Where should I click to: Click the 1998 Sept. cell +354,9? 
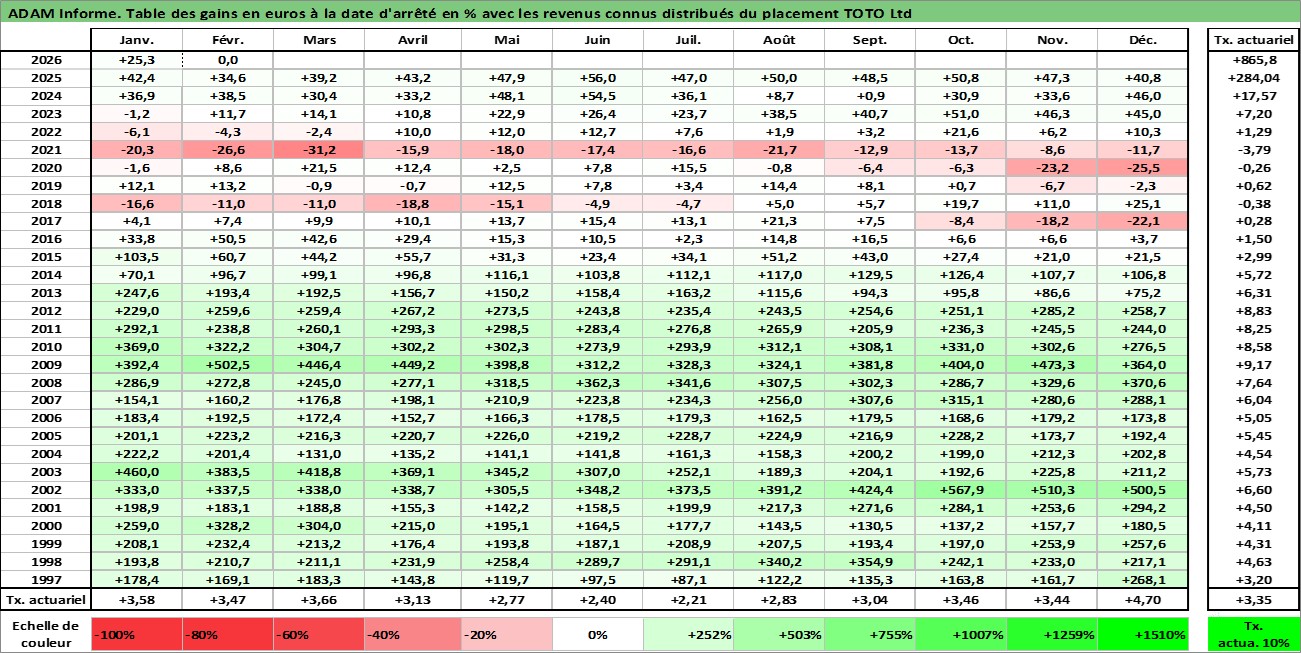[x=870, y=561]
